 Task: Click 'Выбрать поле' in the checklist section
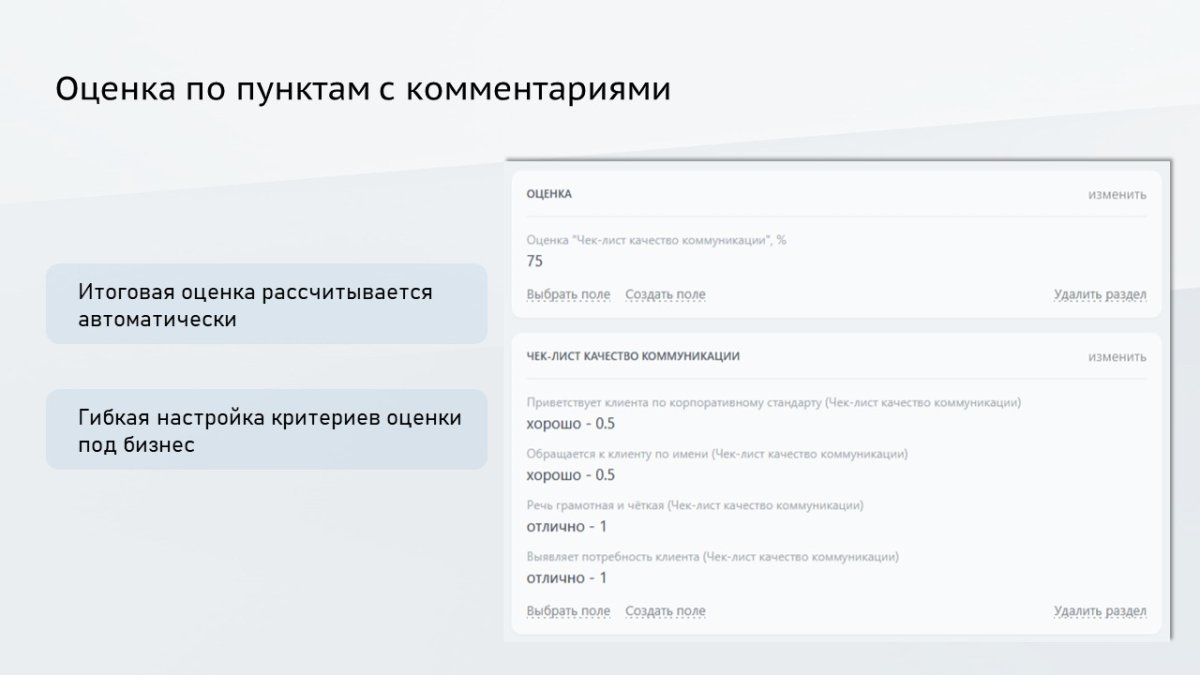pos(568,610)
